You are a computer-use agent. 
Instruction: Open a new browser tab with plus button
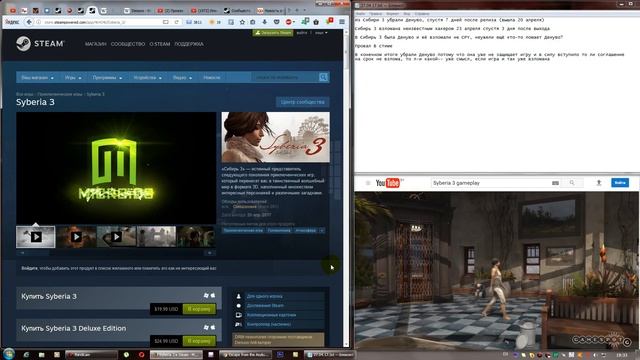[297, 10]
